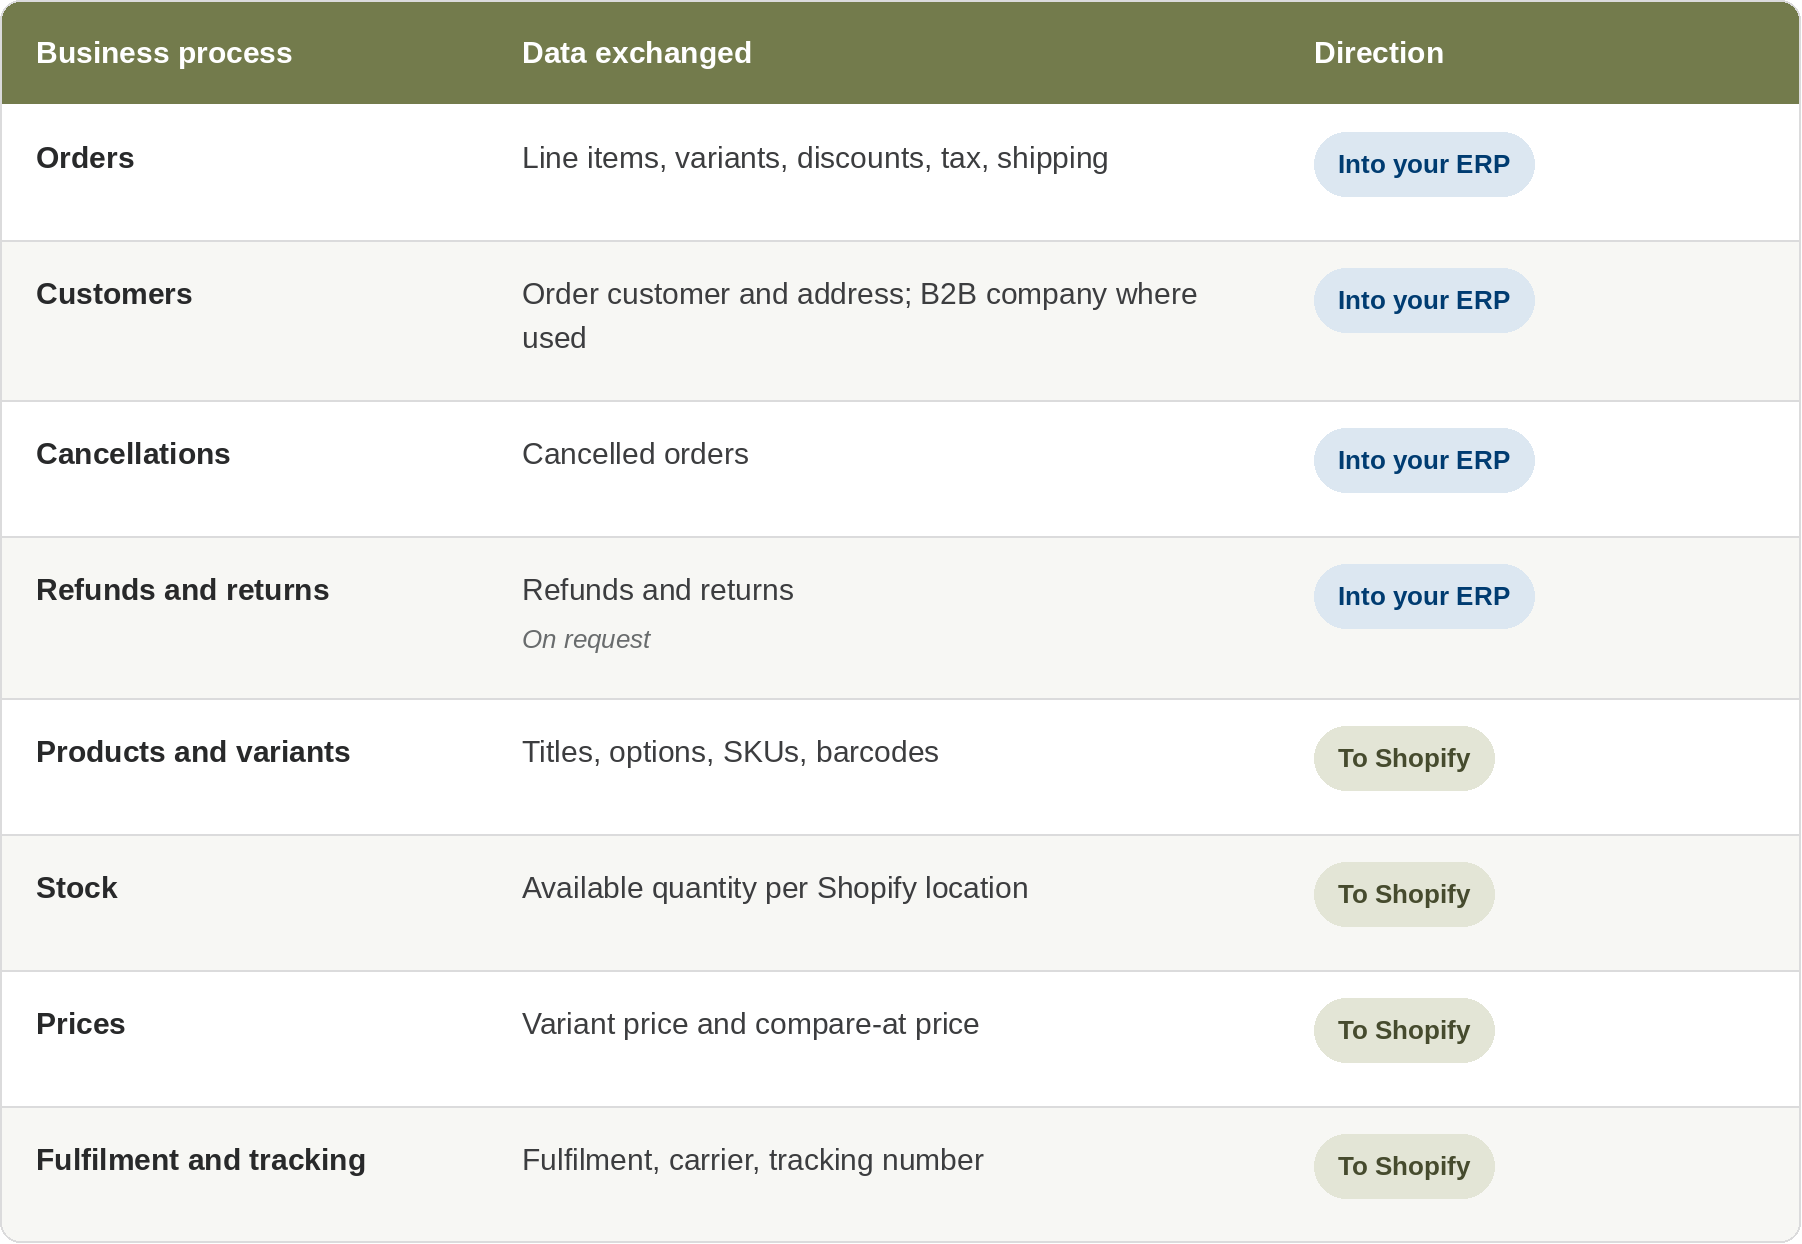Screen dimensions: 1802x1244
Task: Click 'Into your ERP' badge in Cancellations row
Action: click(x=1424, y=460)
